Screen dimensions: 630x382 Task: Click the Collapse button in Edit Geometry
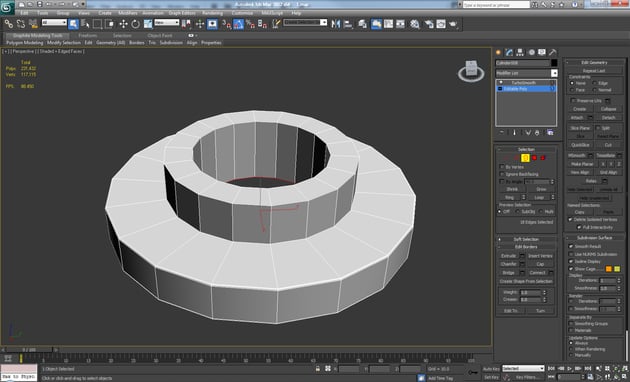[x=608, y=109]
